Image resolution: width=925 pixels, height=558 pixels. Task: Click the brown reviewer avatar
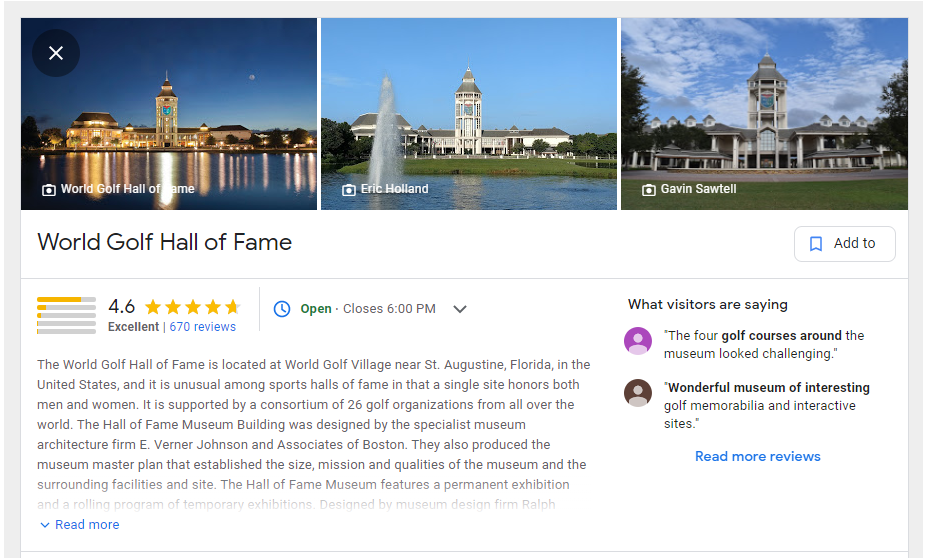pos(638,393)
